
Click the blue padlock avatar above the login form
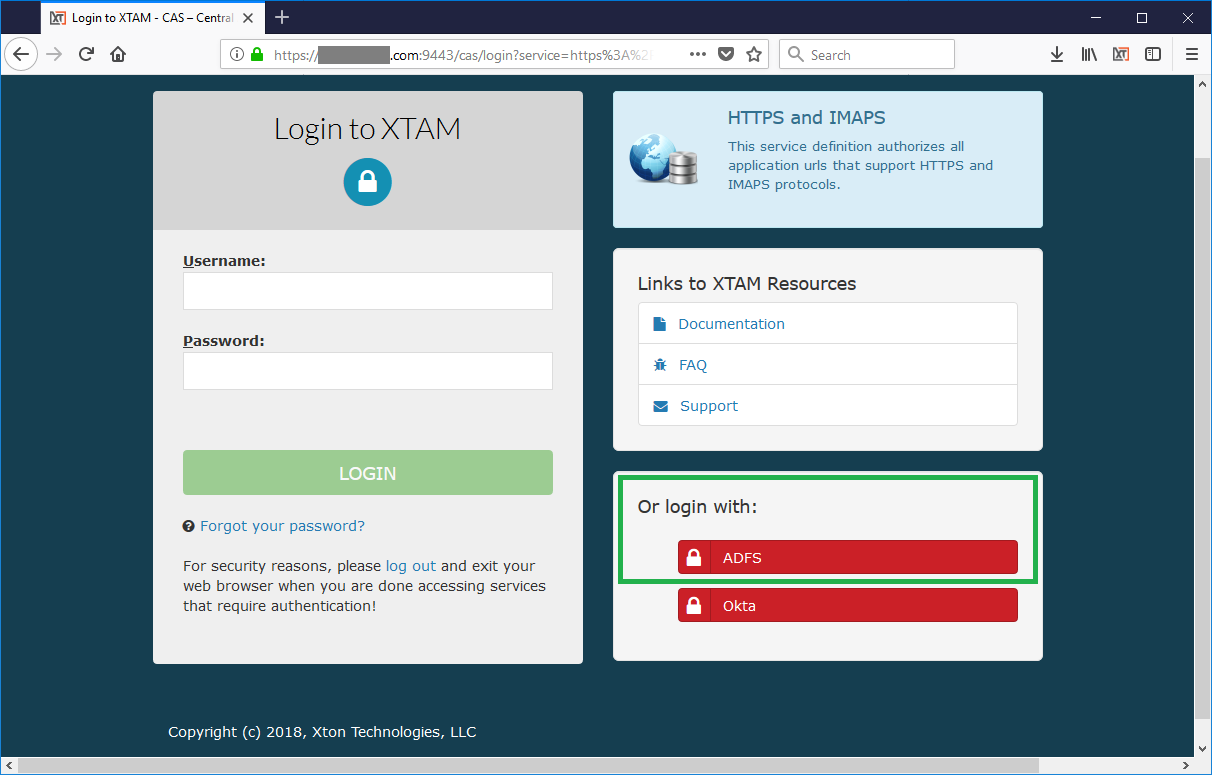coord(367,182)
